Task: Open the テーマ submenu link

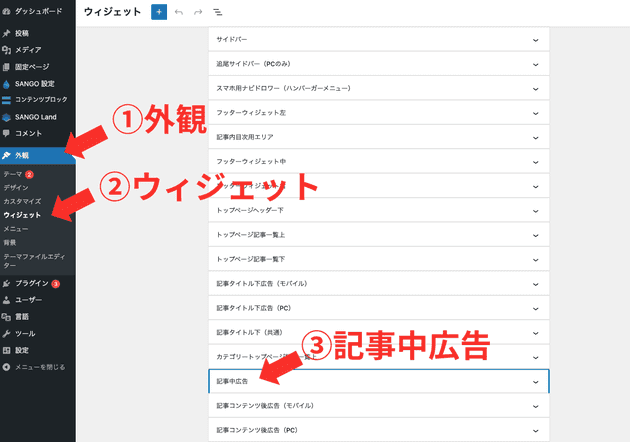Action: pyautogui.click(x=12, y=174)
